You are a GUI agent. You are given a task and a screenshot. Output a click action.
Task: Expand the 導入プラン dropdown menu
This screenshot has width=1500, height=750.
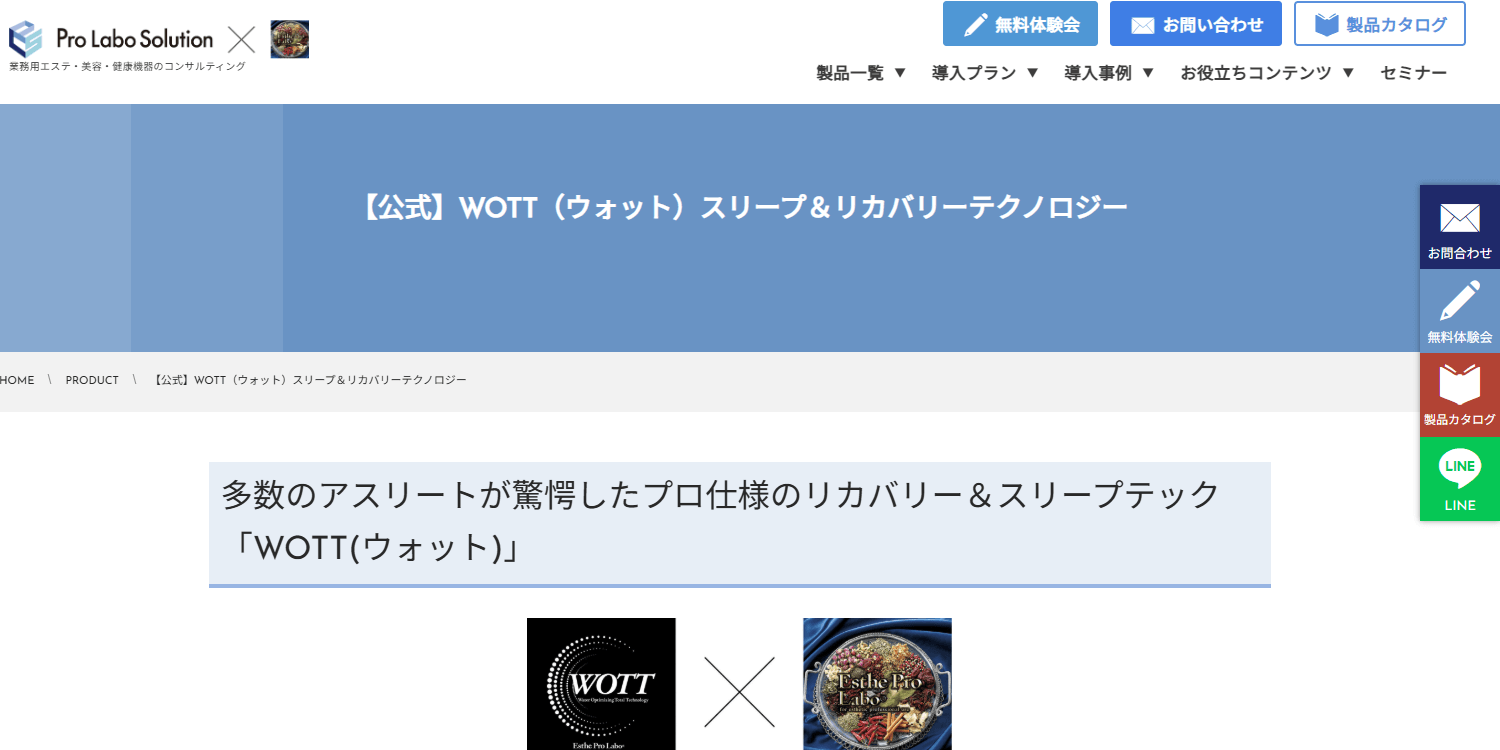tap(986, 73)
